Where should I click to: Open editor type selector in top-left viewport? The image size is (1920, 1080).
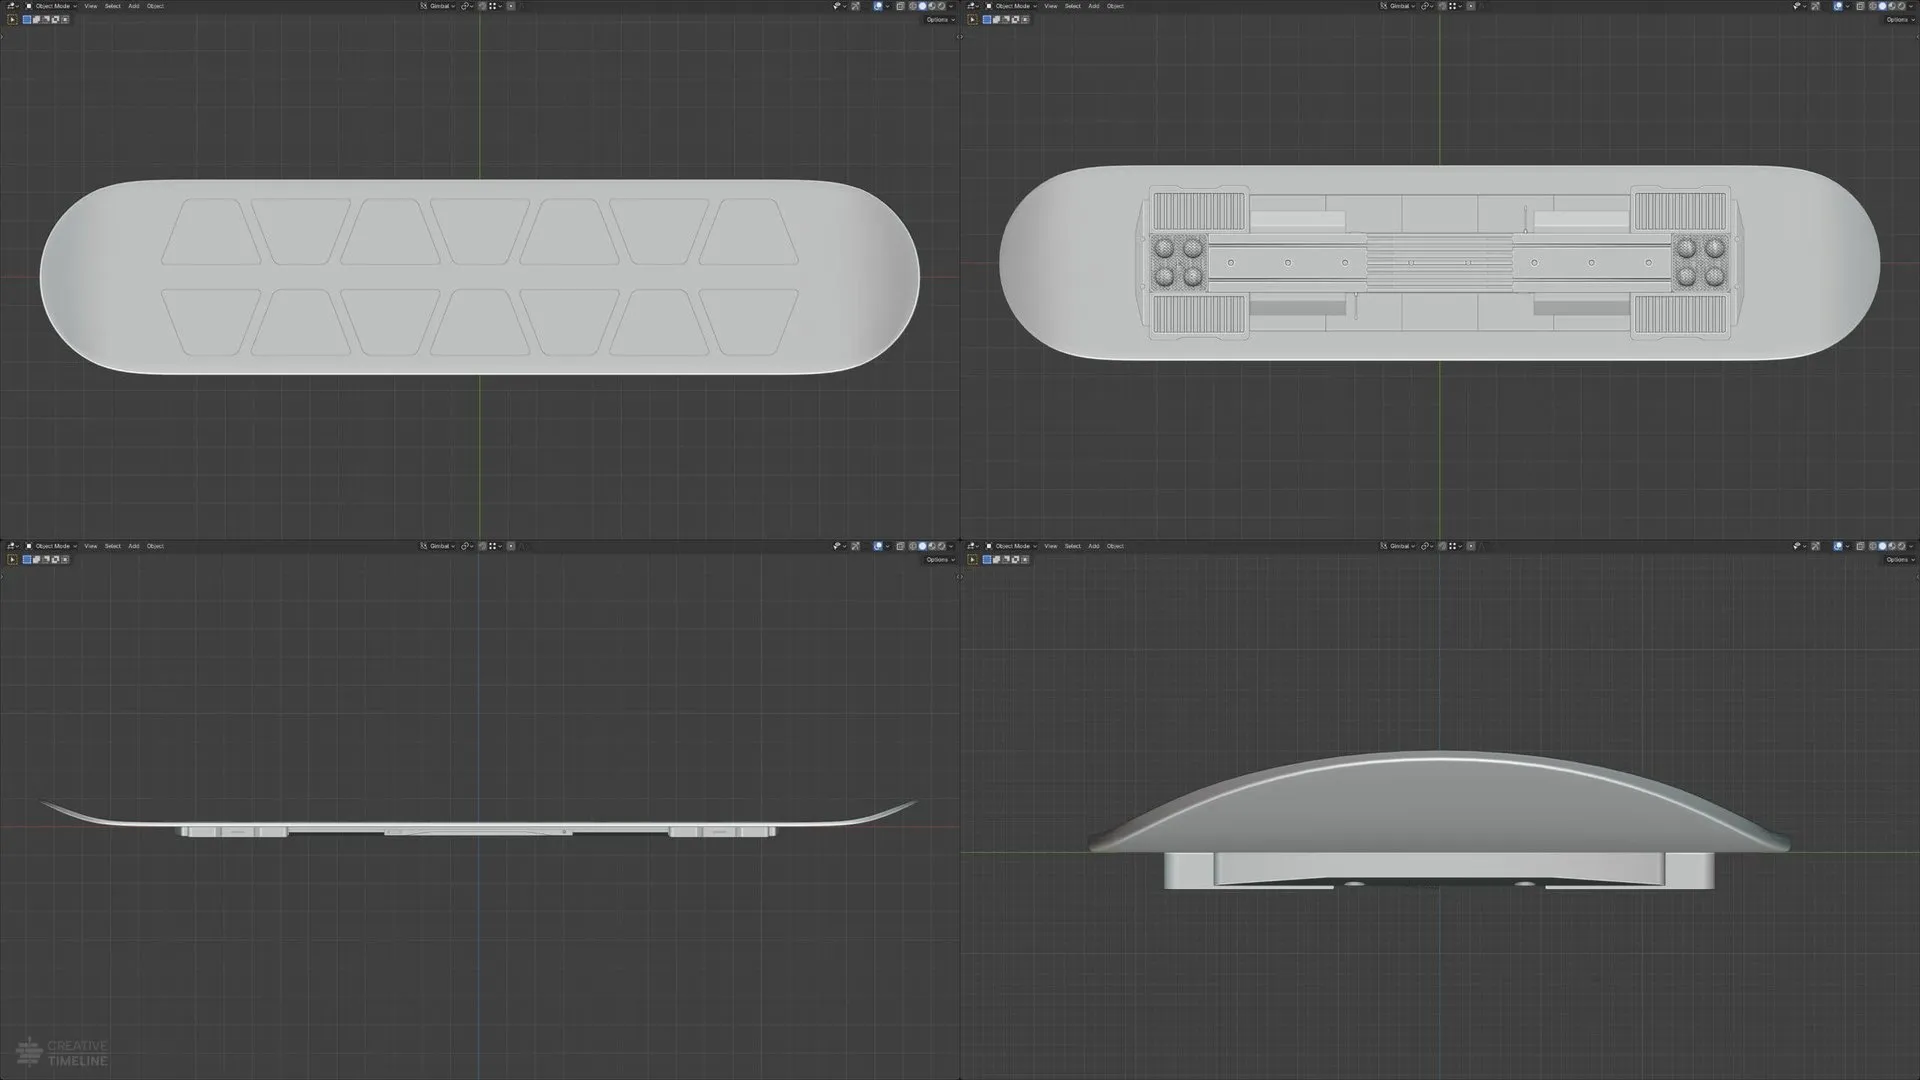pos(12,6)
